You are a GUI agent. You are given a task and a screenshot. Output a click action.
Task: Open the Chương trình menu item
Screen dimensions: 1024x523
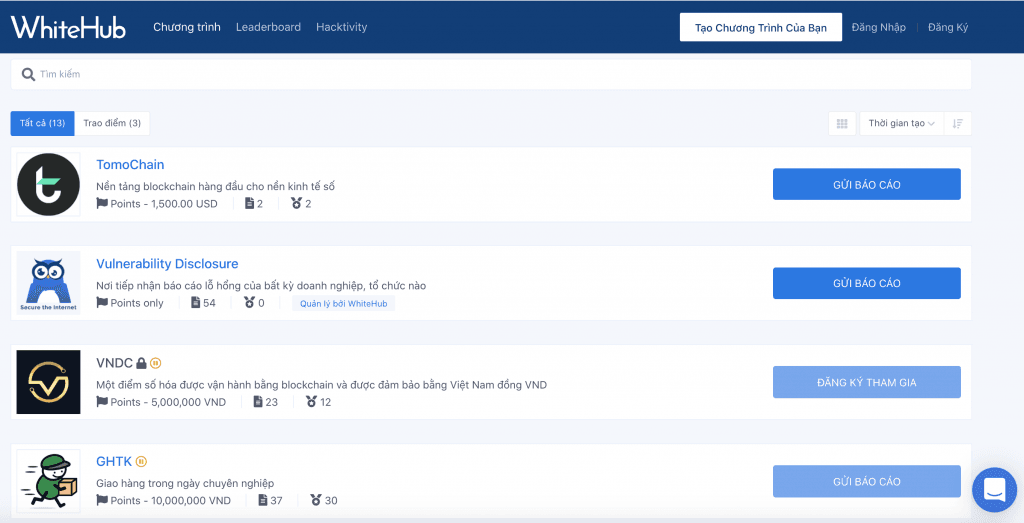pos(187,27)
